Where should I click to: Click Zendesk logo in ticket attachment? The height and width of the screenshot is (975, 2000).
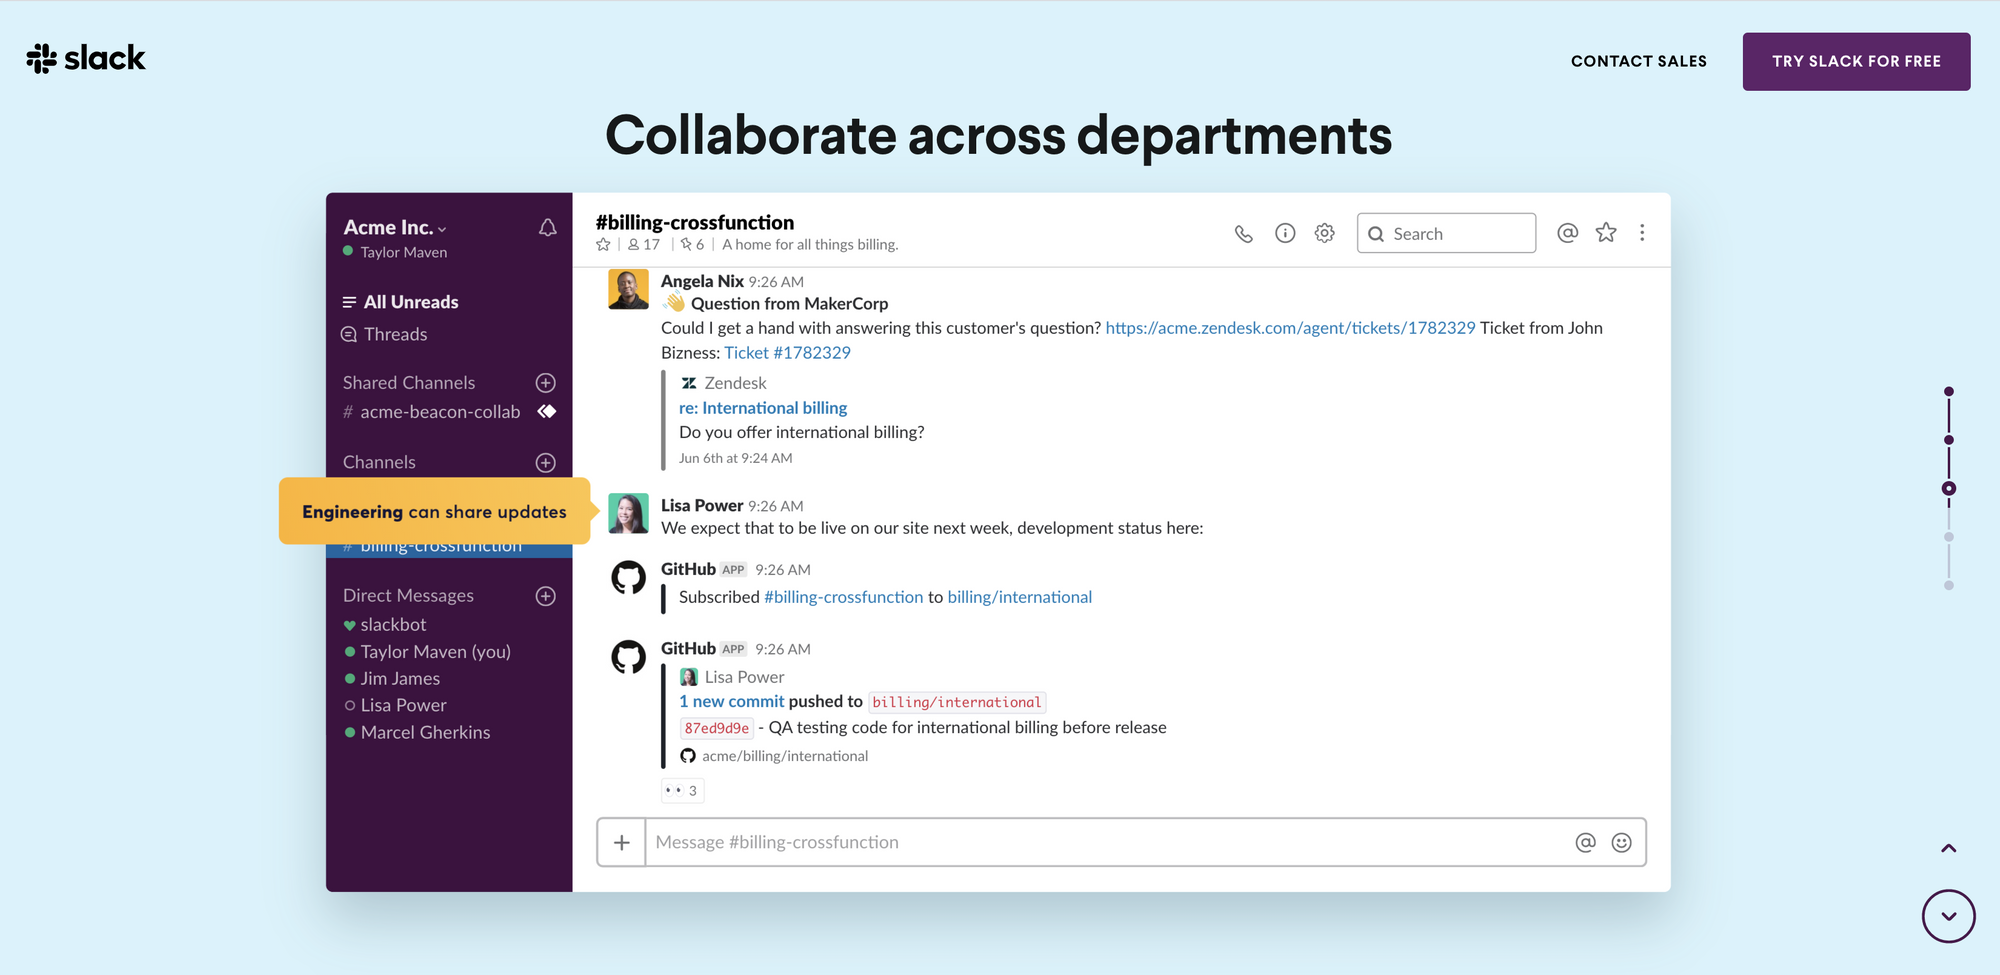(689, 383)
